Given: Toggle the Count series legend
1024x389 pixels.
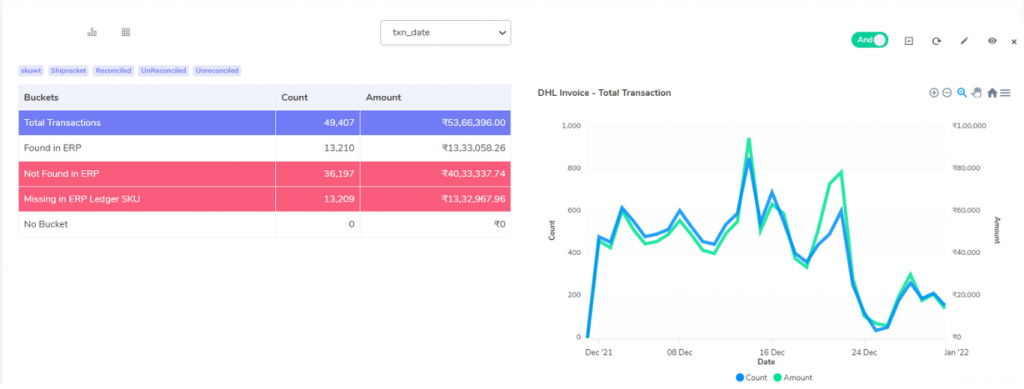Looking at the screenshot, I should [752, 377].
